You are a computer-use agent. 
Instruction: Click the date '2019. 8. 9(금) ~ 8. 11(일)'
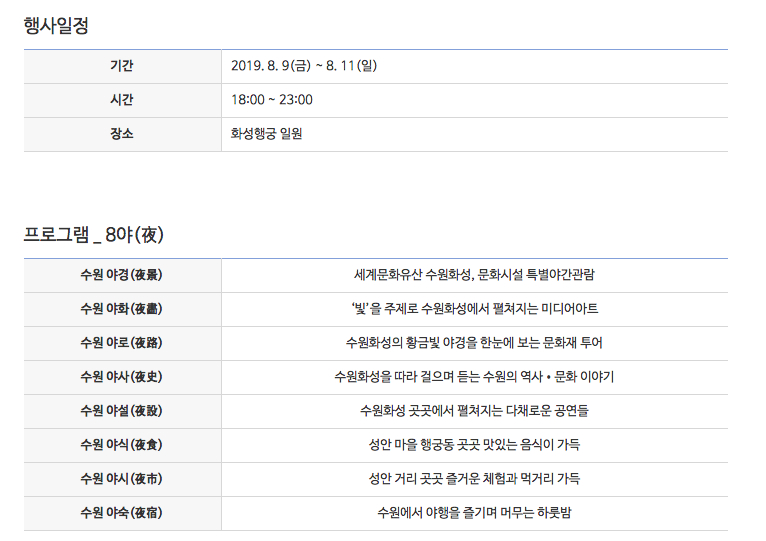(x=304, y=65)
